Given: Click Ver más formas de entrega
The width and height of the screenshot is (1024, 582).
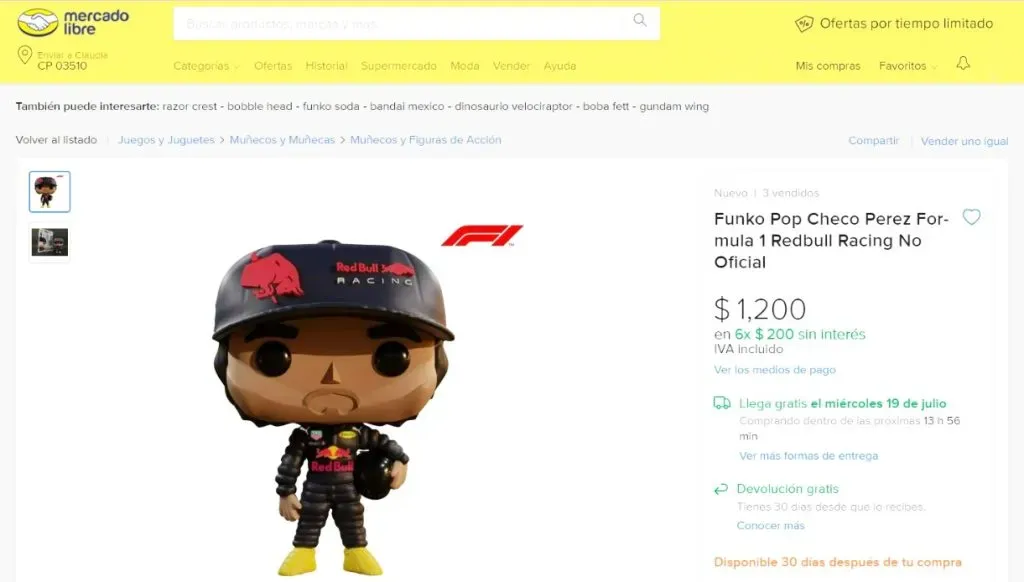Looking at the screenshot, I should [x=808, y=456].
